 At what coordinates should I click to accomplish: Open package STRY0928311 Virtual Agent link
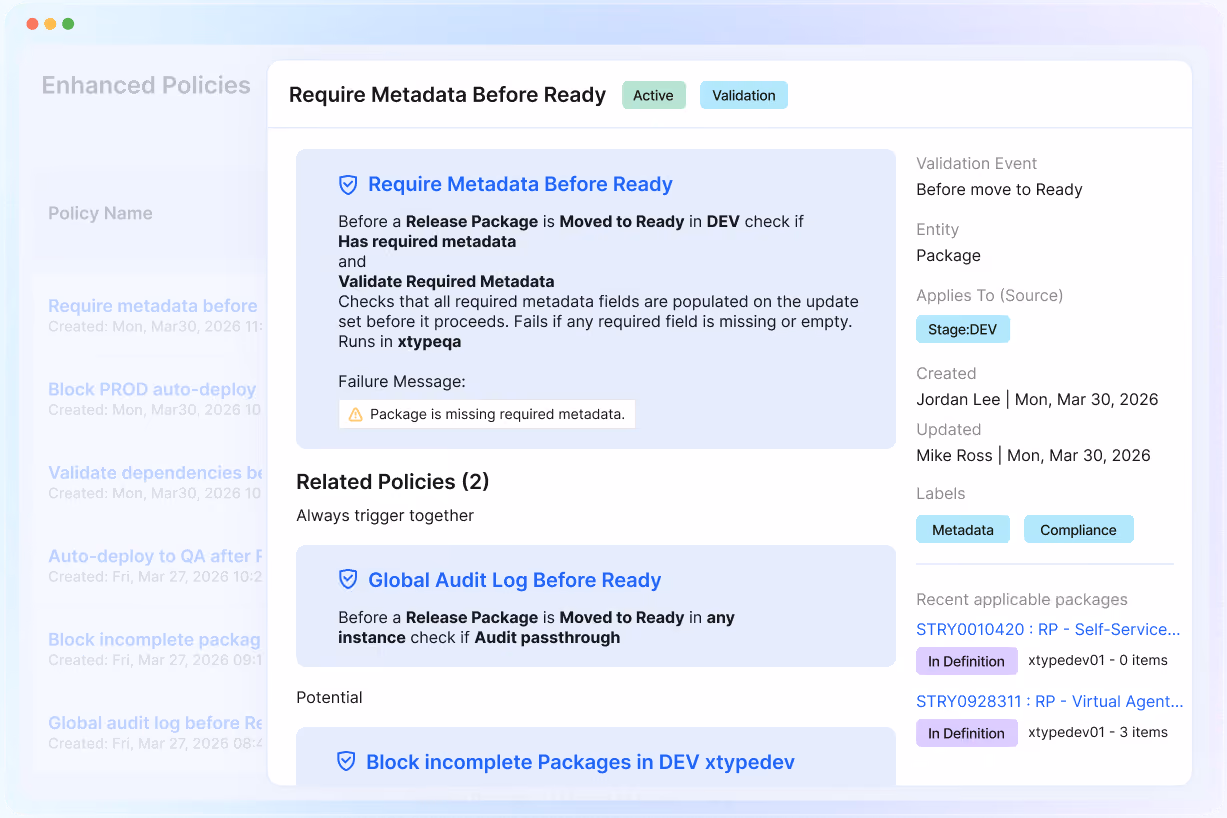[x=1050, y=701]
